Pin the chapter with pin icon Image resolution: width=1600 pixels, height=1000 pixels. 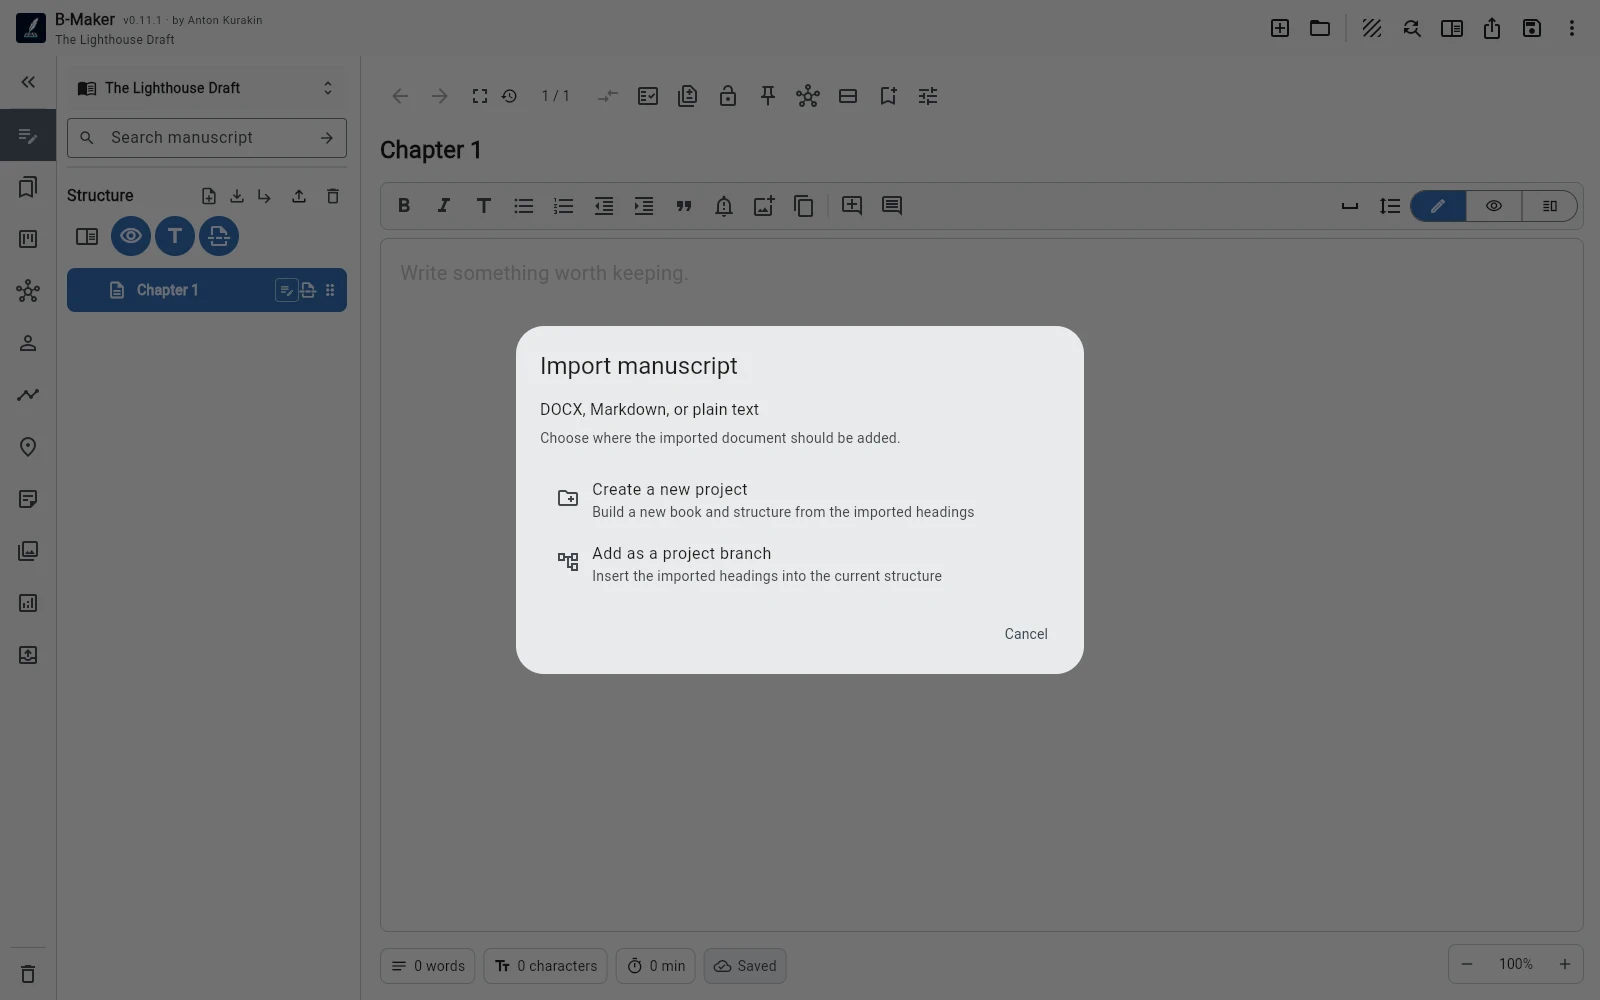coord(768,96)
